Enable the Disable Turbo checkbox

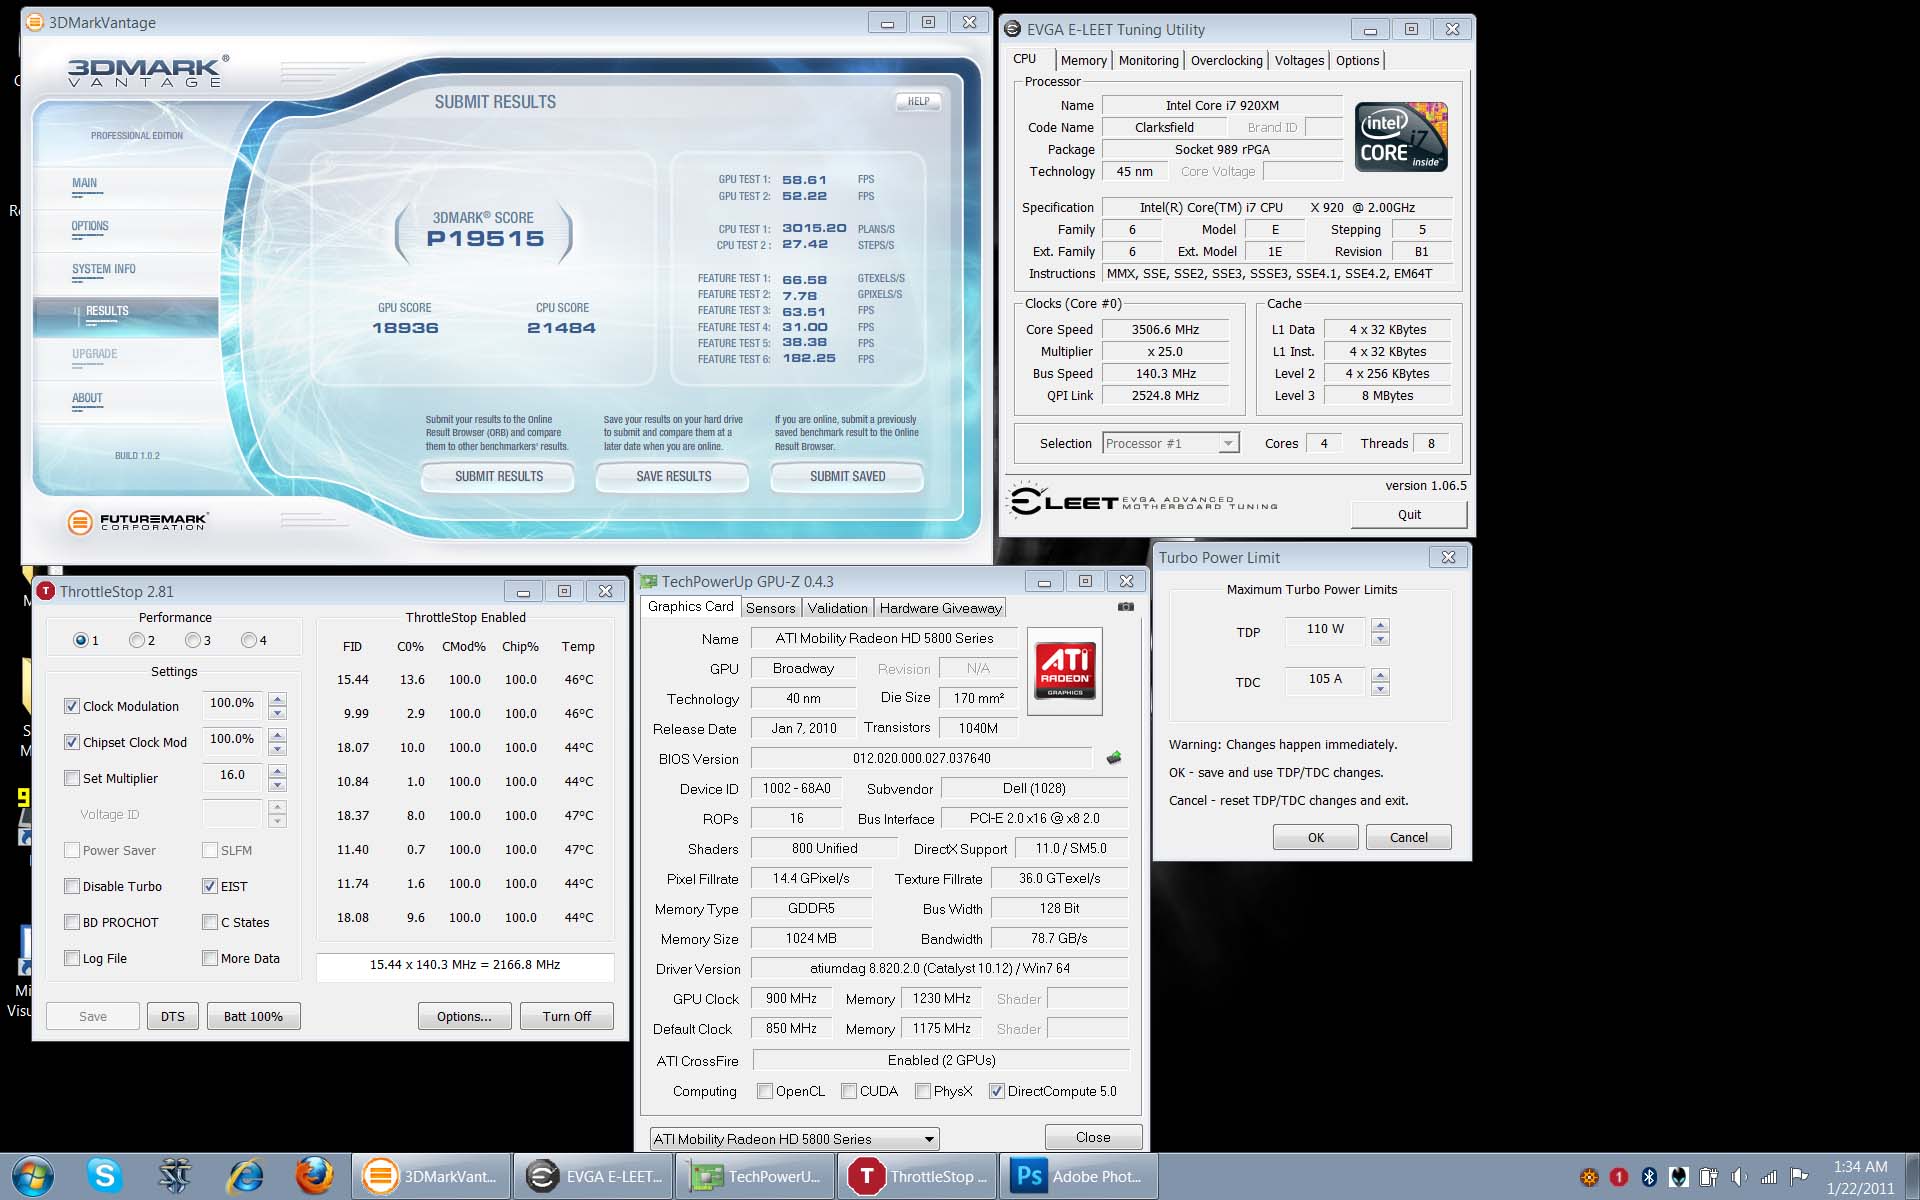click(72, 886)
